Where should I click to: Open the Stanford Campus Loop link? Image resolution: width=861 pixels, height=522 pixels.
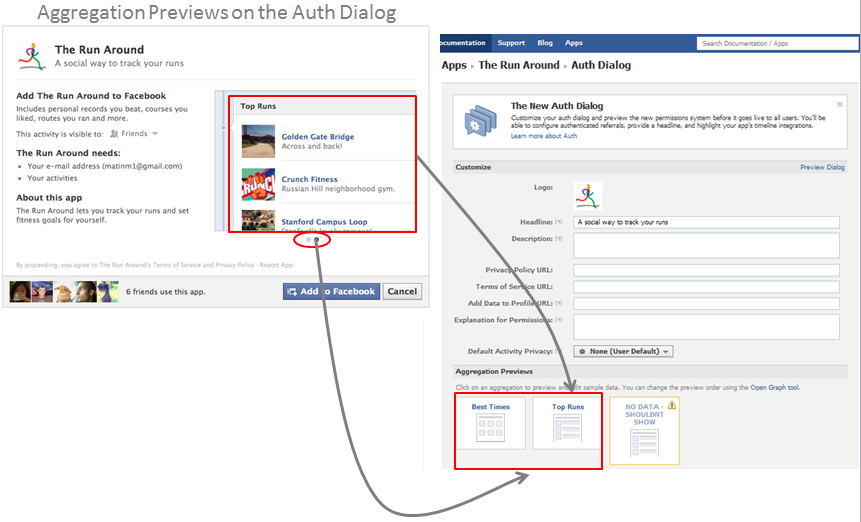click(324, 222)
